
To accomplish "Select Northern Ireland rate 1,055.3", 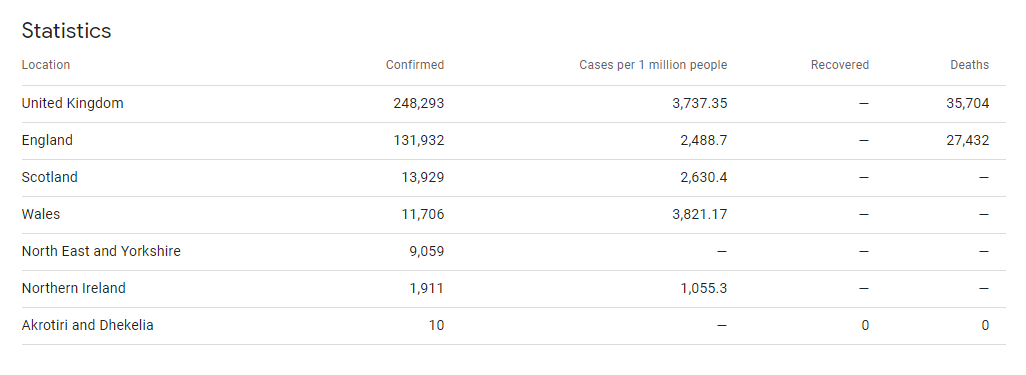I will [704, 288].
